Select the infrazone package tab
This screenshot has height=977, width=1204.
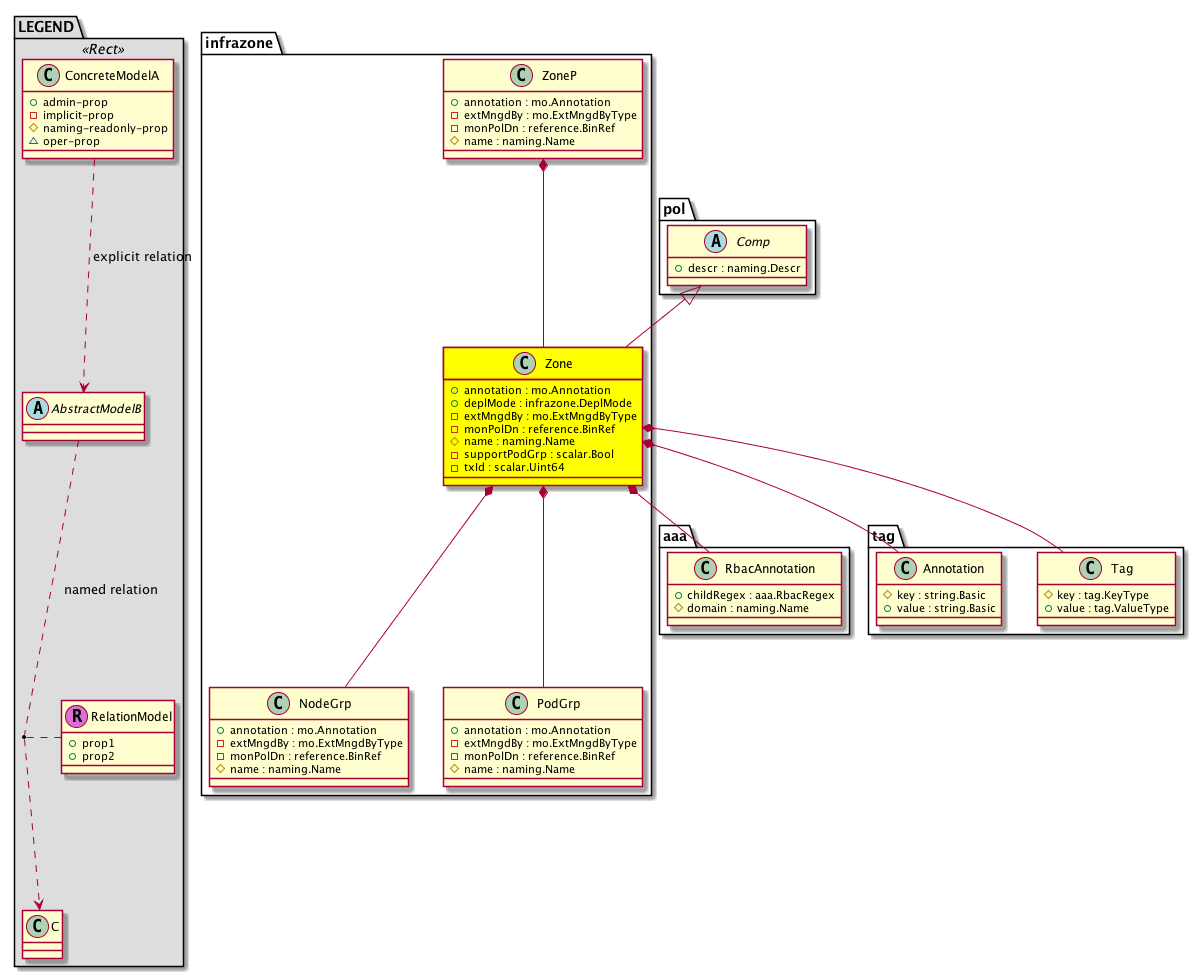point(240,41)
